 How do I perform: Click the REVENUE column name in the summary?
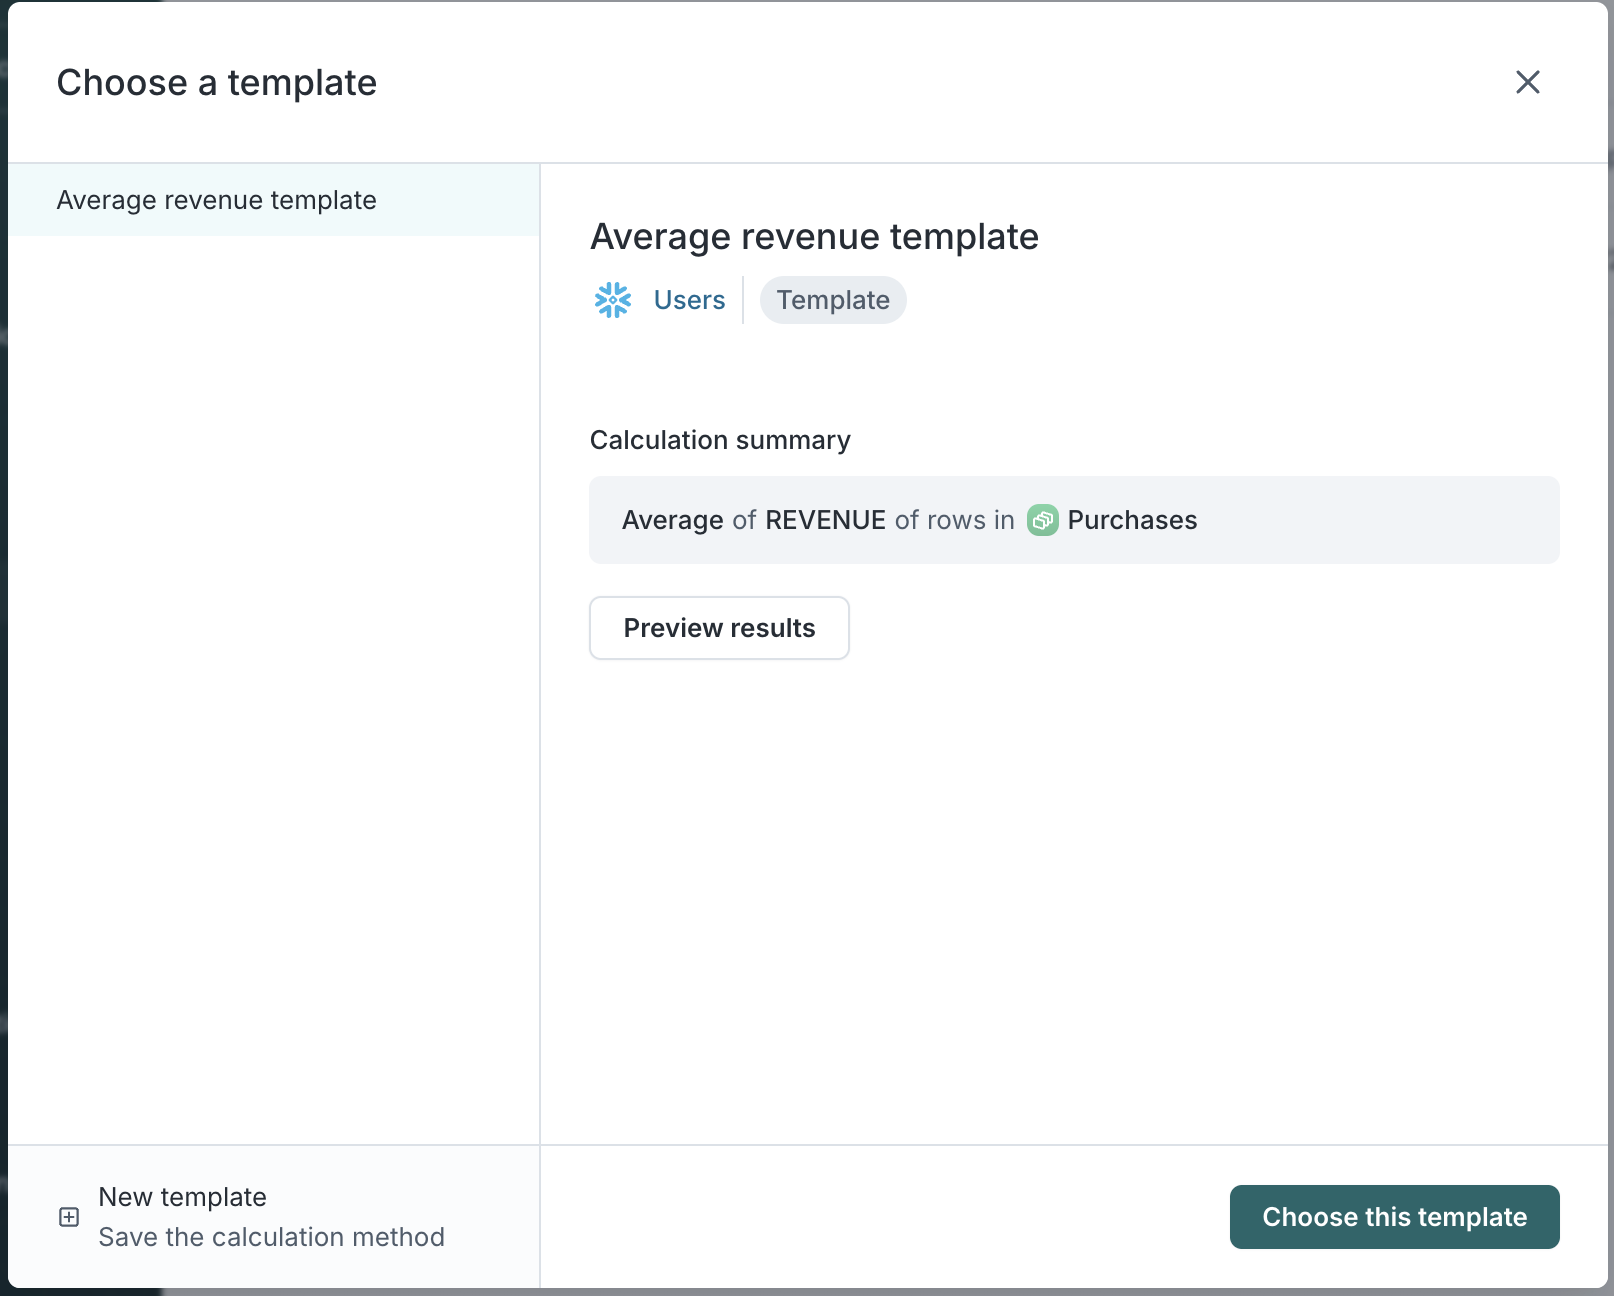825,520
